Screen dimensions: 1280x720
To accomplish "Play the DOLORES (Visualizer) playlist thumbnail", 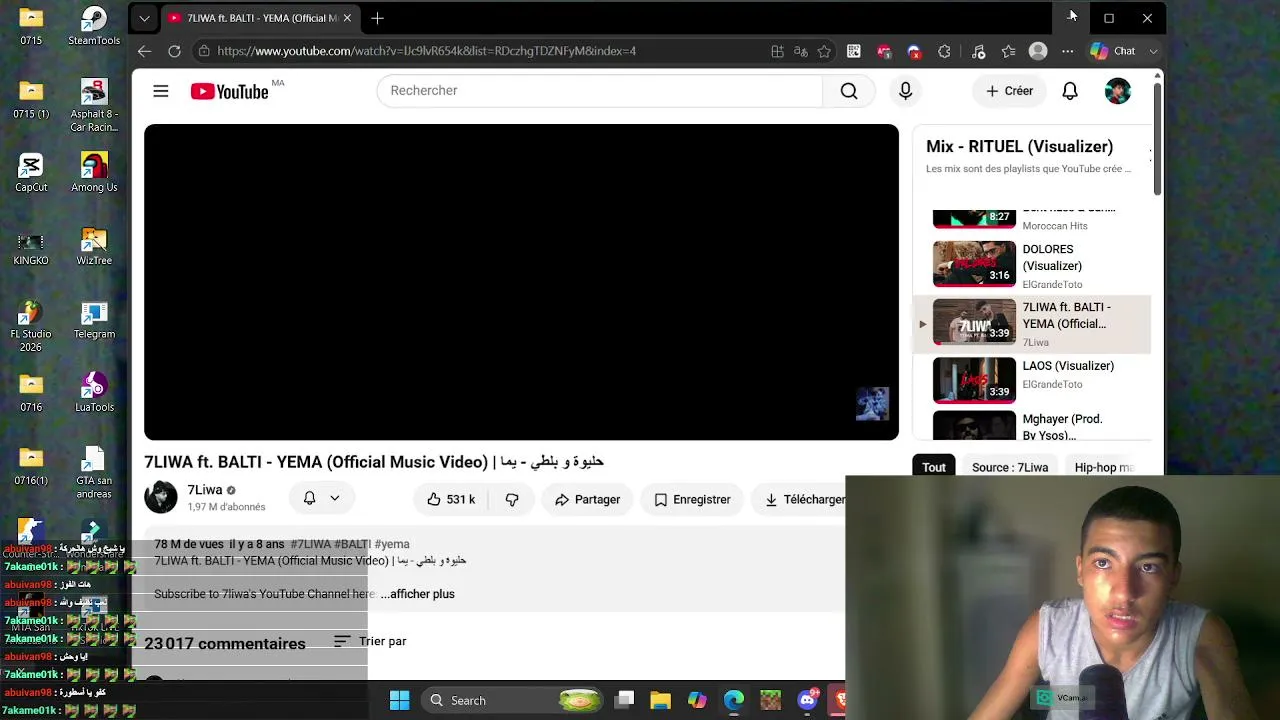I will click(x=974, y=264).
